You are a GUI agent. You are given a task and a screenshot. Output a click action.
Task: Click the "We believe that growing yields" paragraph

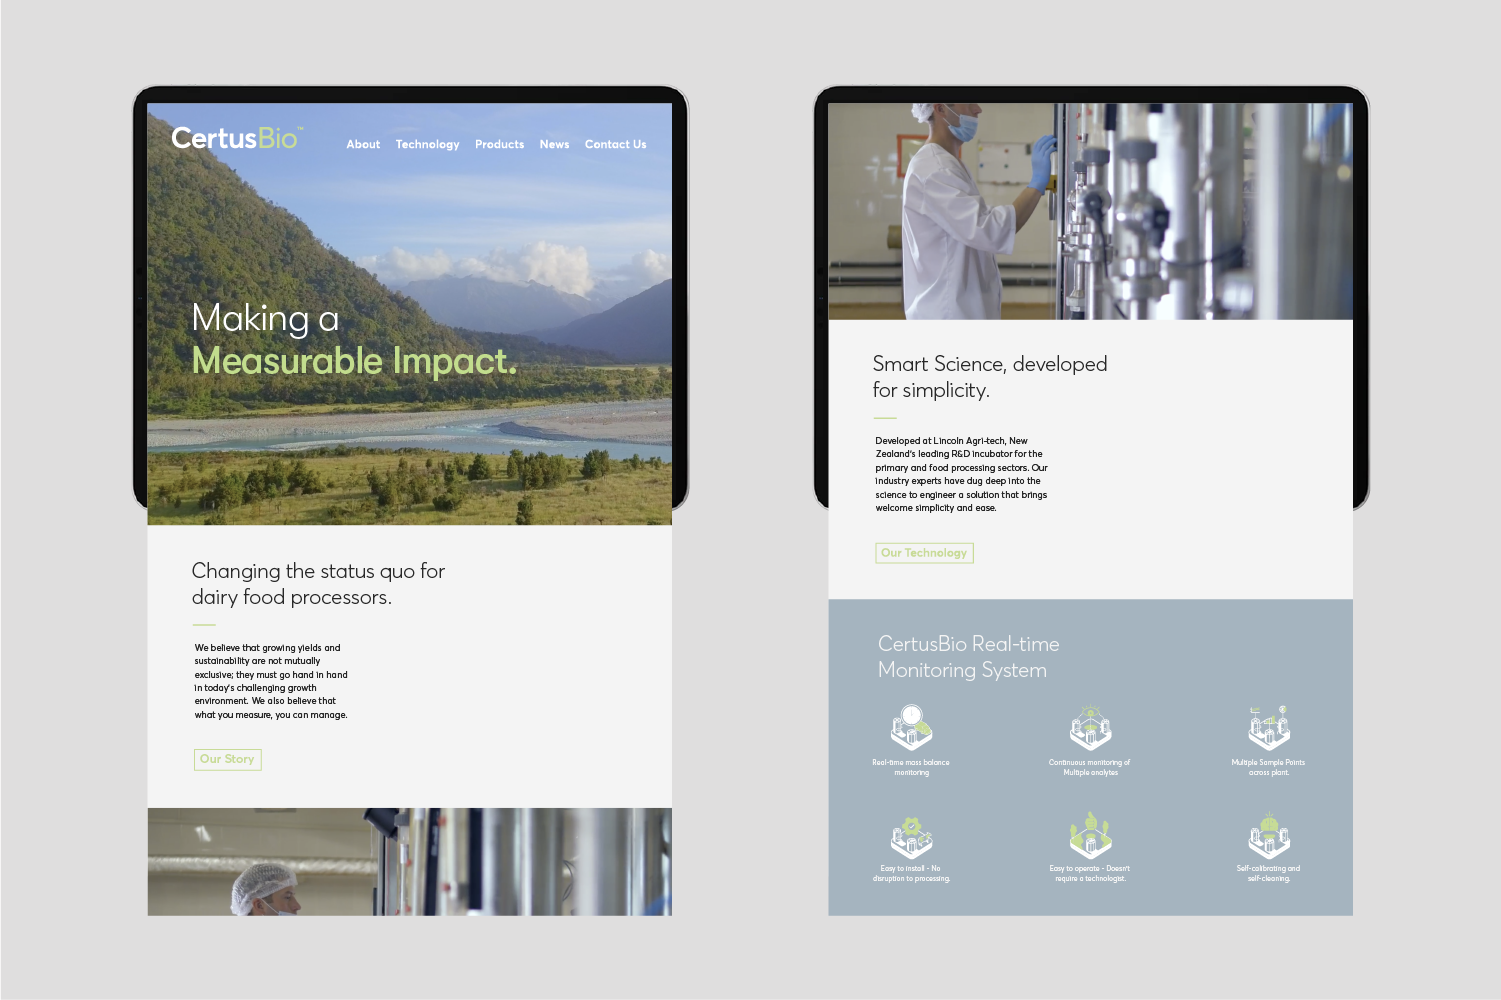(x=271, y=681)
